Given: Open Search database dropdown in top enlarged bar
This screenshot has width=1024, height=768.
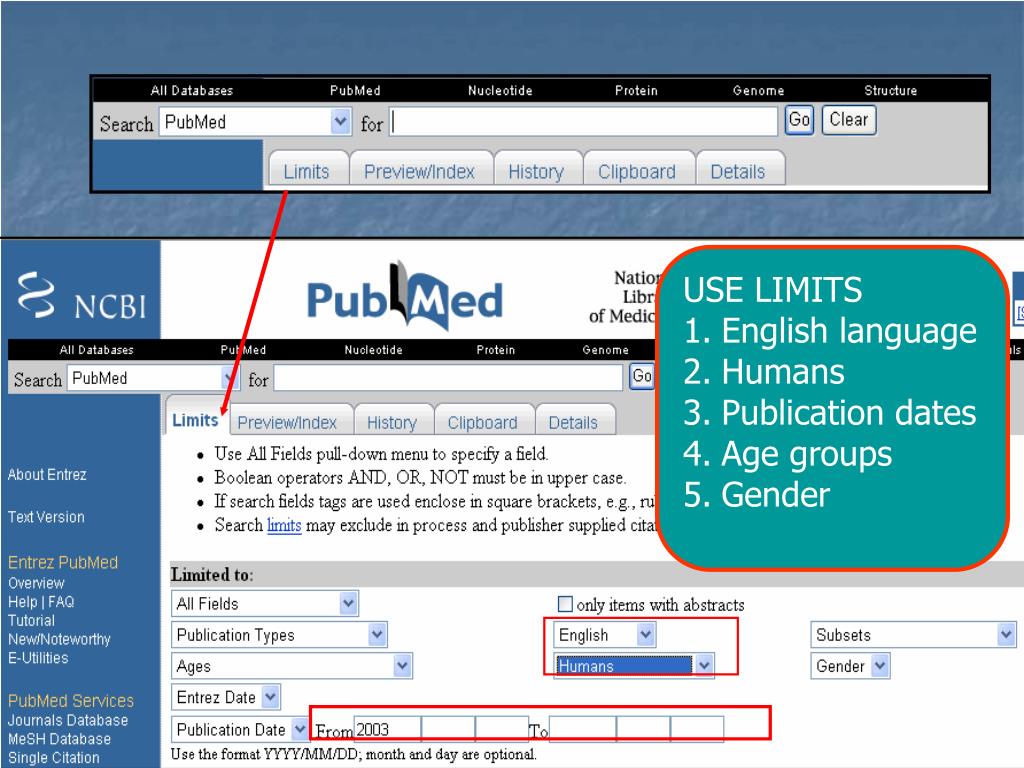Looking at the screenshot, I should tap(256, 122).
